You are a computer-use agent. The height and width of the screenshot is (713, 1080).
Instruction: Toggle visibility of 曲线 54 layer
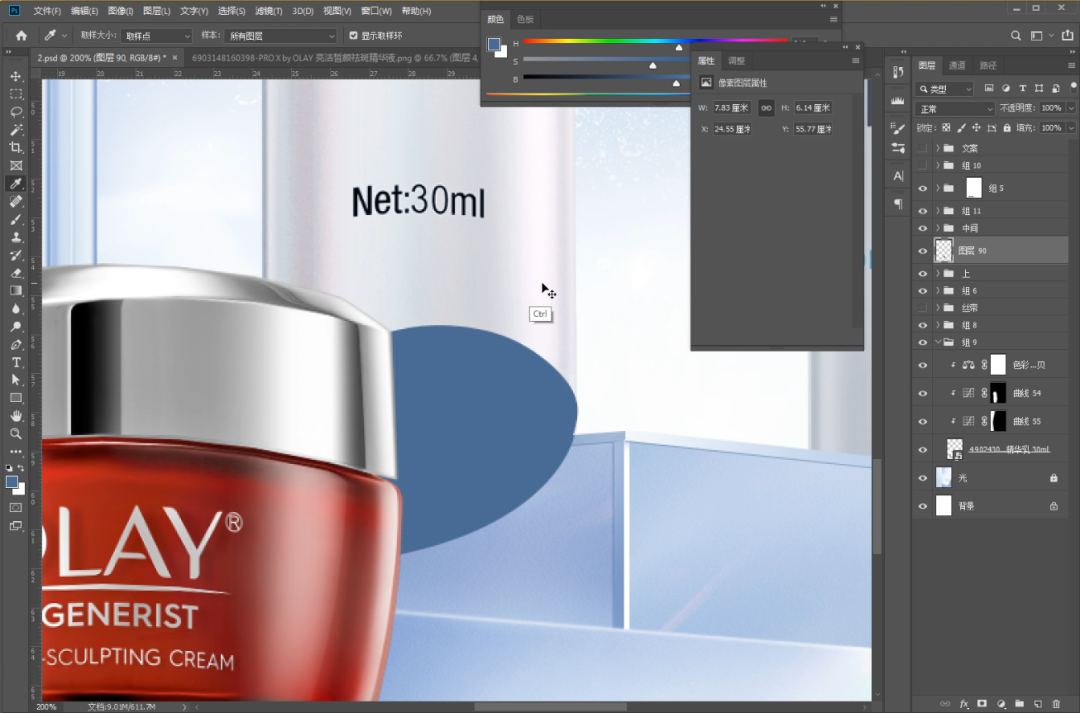[923, 393]
